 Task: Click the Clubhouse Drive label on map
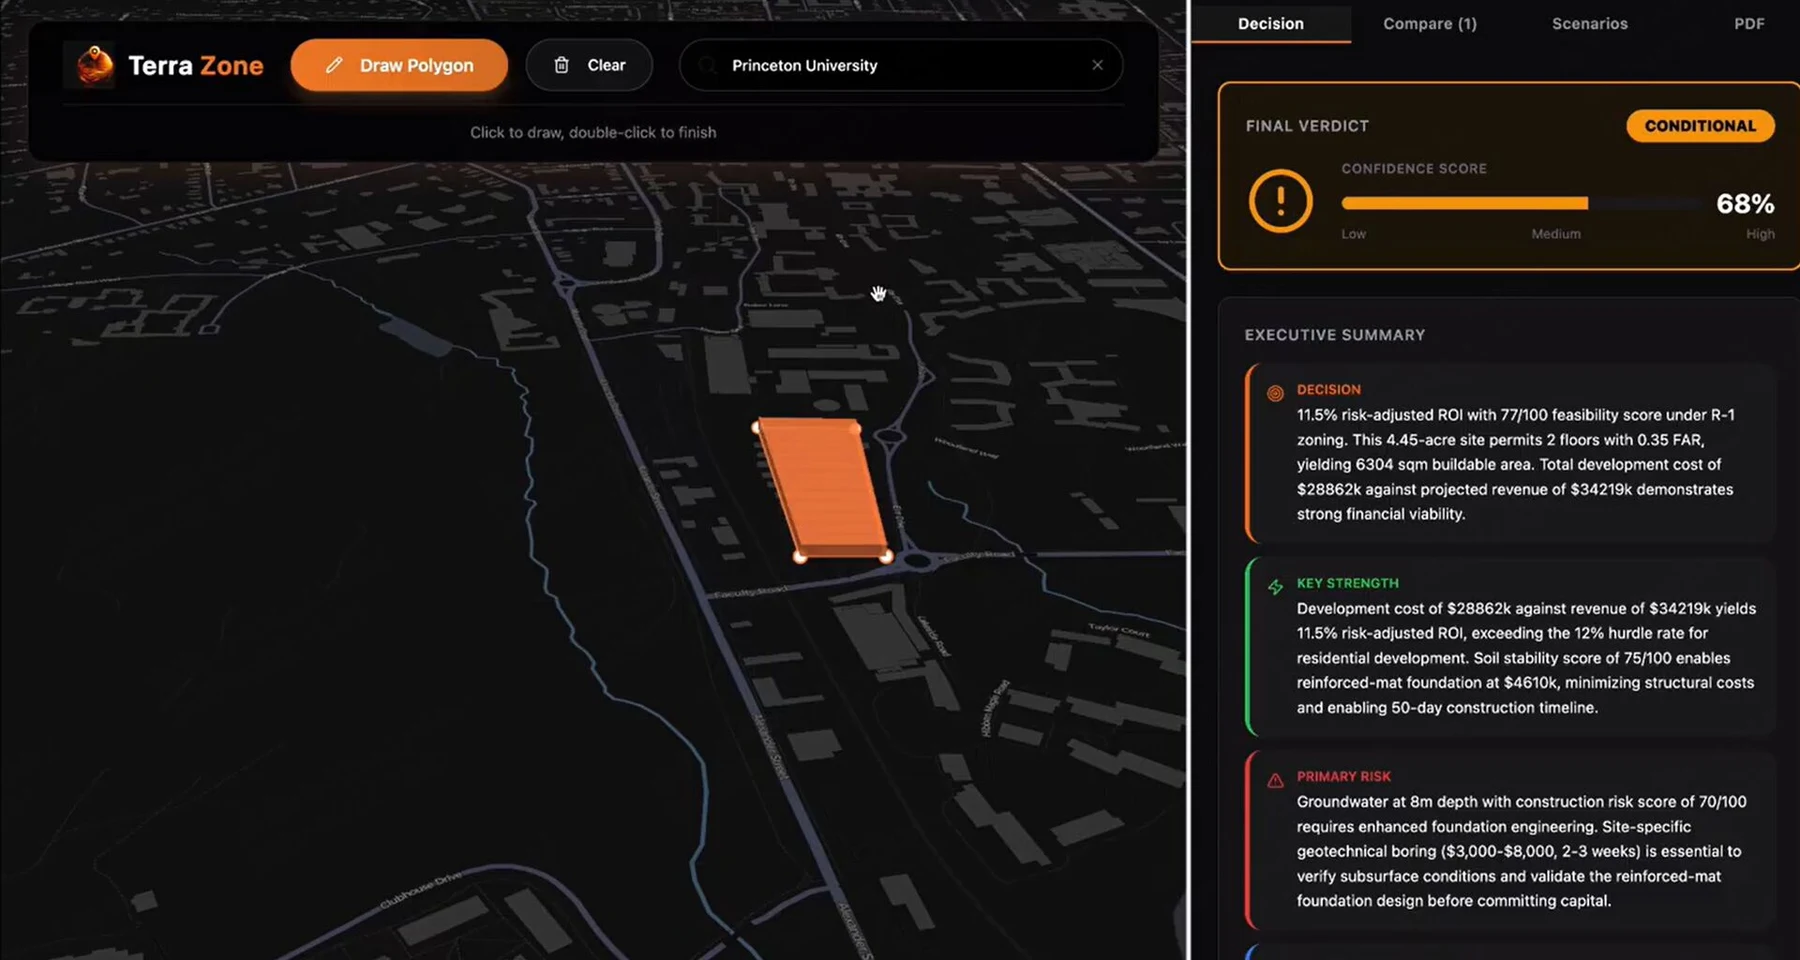[x=421, y=890]
